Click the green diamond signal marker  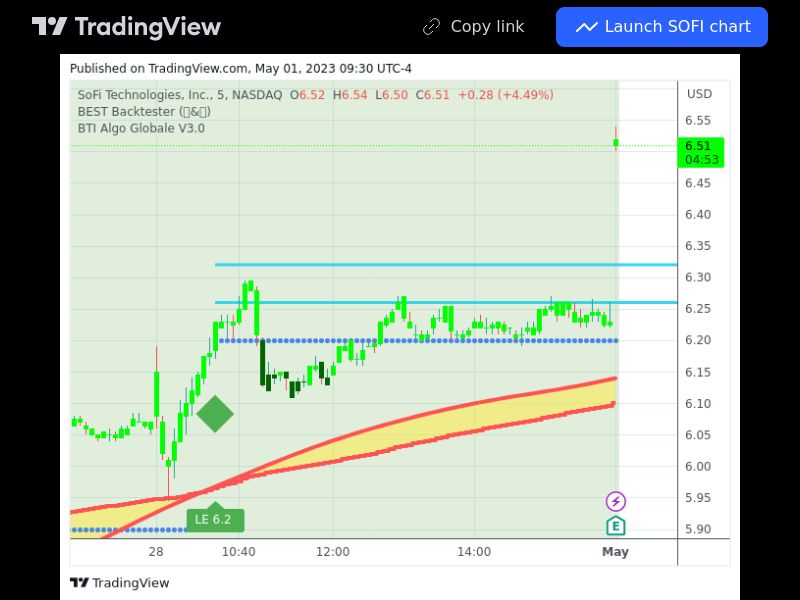coord(215,414)
